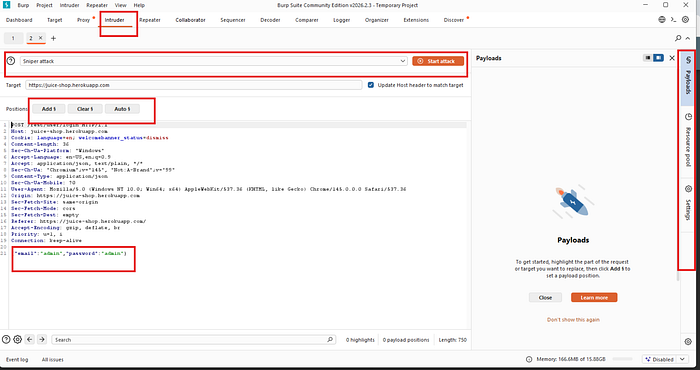Click the memory usage progress bar
Screen dimensions: 700x370
pos(622,359)
